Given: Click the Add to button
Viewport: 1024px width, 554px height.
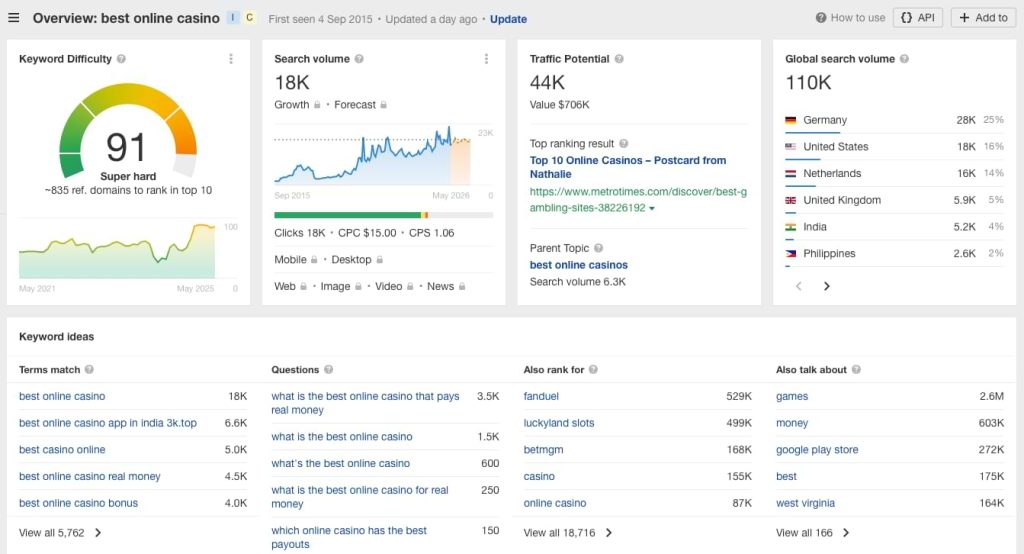Looking at the screenshot, I should click(982, 18).
